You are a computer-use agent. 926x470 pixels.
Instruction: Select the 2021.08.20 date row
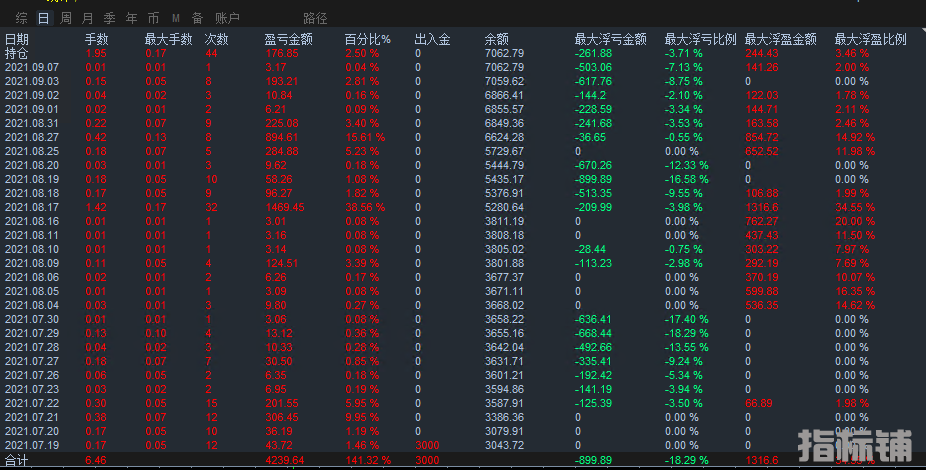click(32, 165)
